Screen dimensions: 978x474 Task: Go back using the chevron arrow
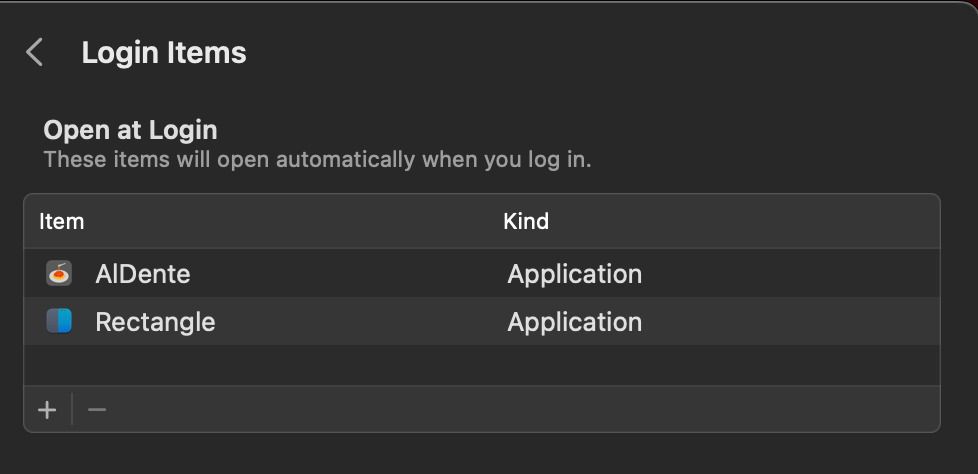click(x=34, y=52)
